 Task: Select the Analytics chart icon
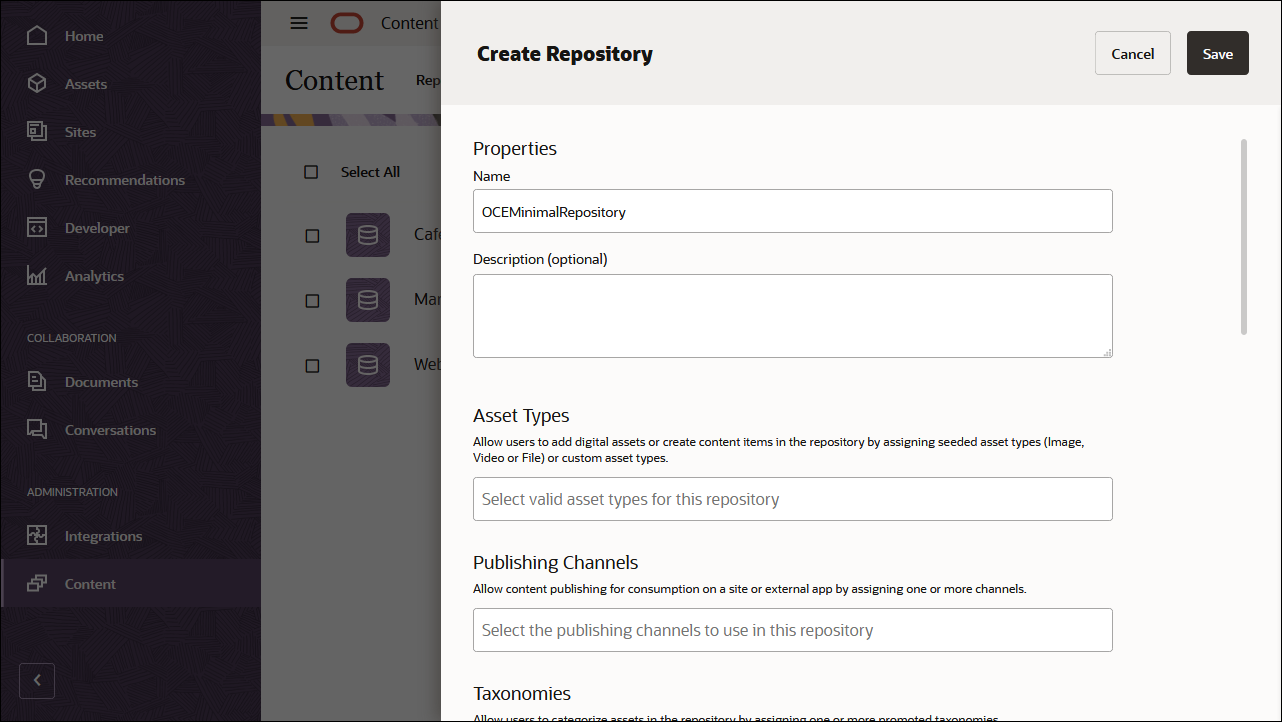pos(37,275)
